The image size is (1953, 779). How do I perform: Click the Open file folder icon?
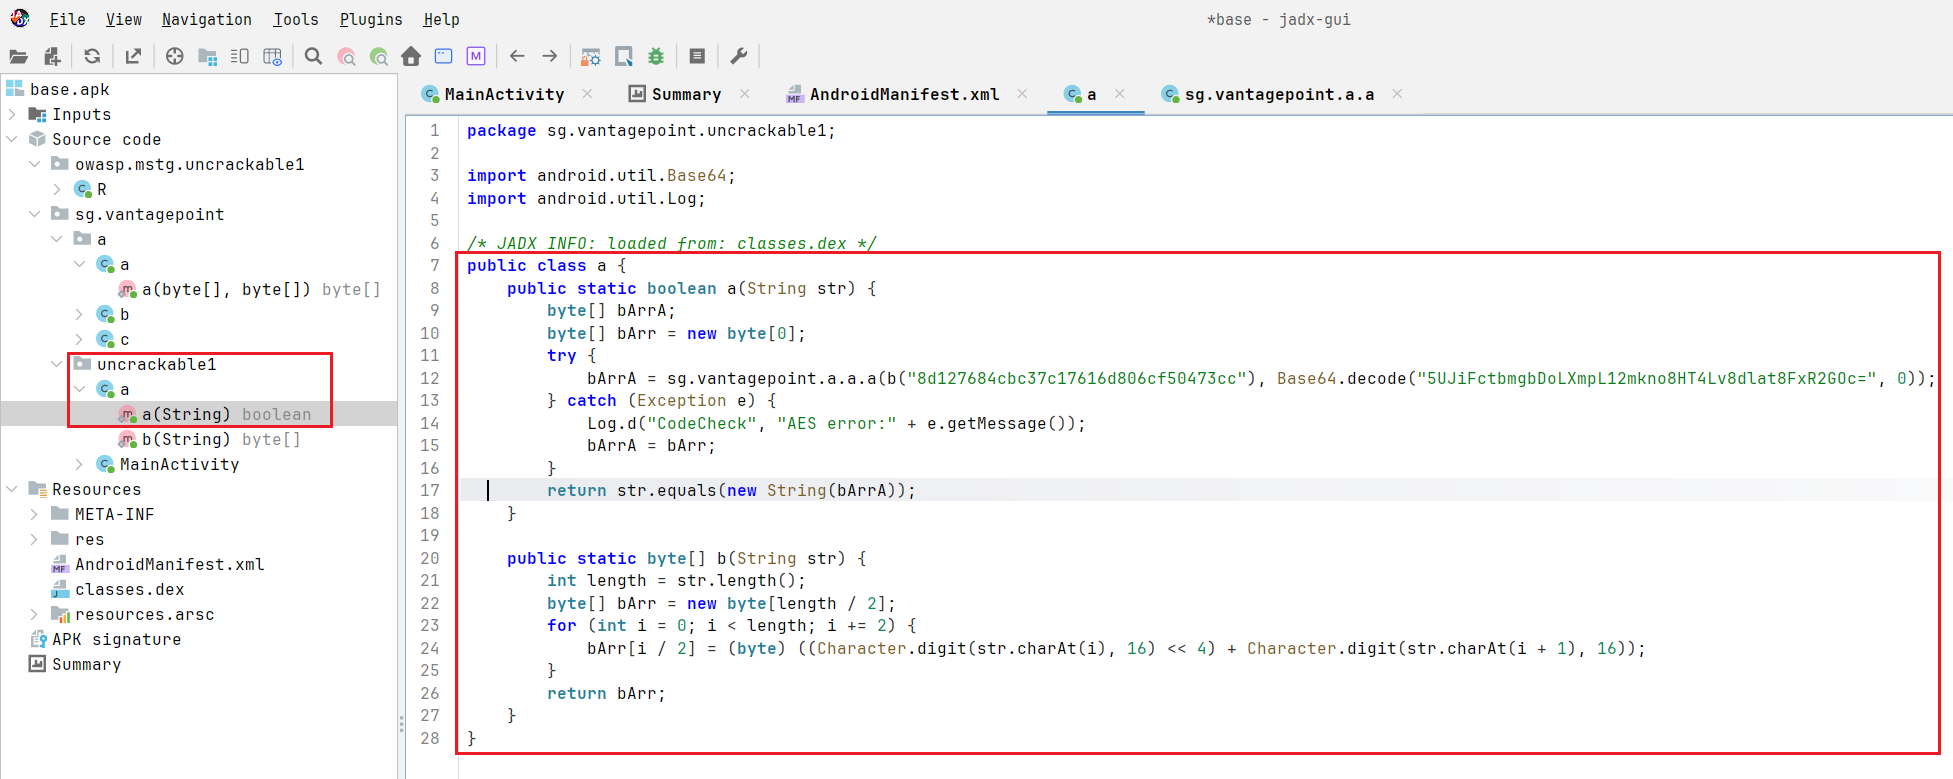coord(18,57)
